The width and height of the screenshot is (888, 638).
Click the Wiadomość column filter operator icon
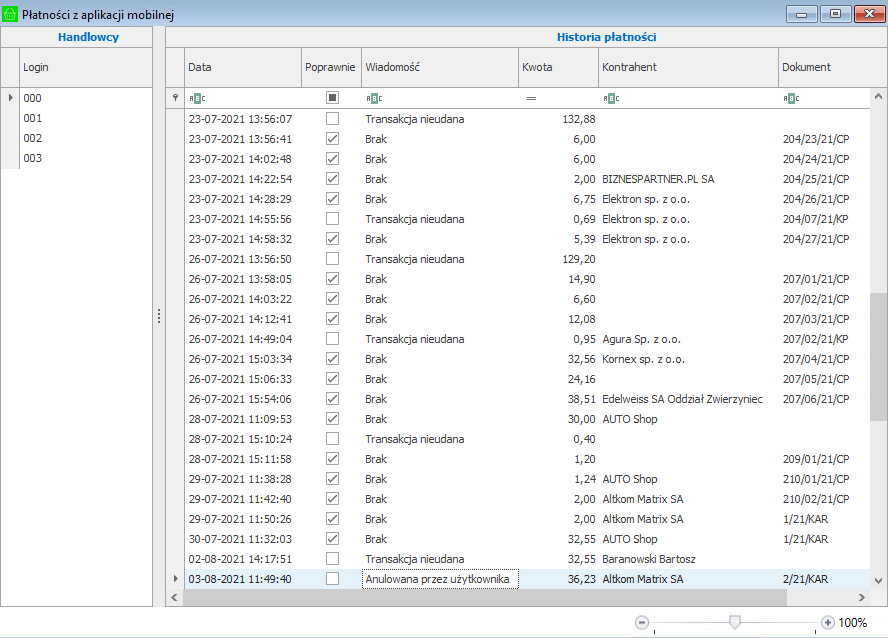(x=374, y=98)
